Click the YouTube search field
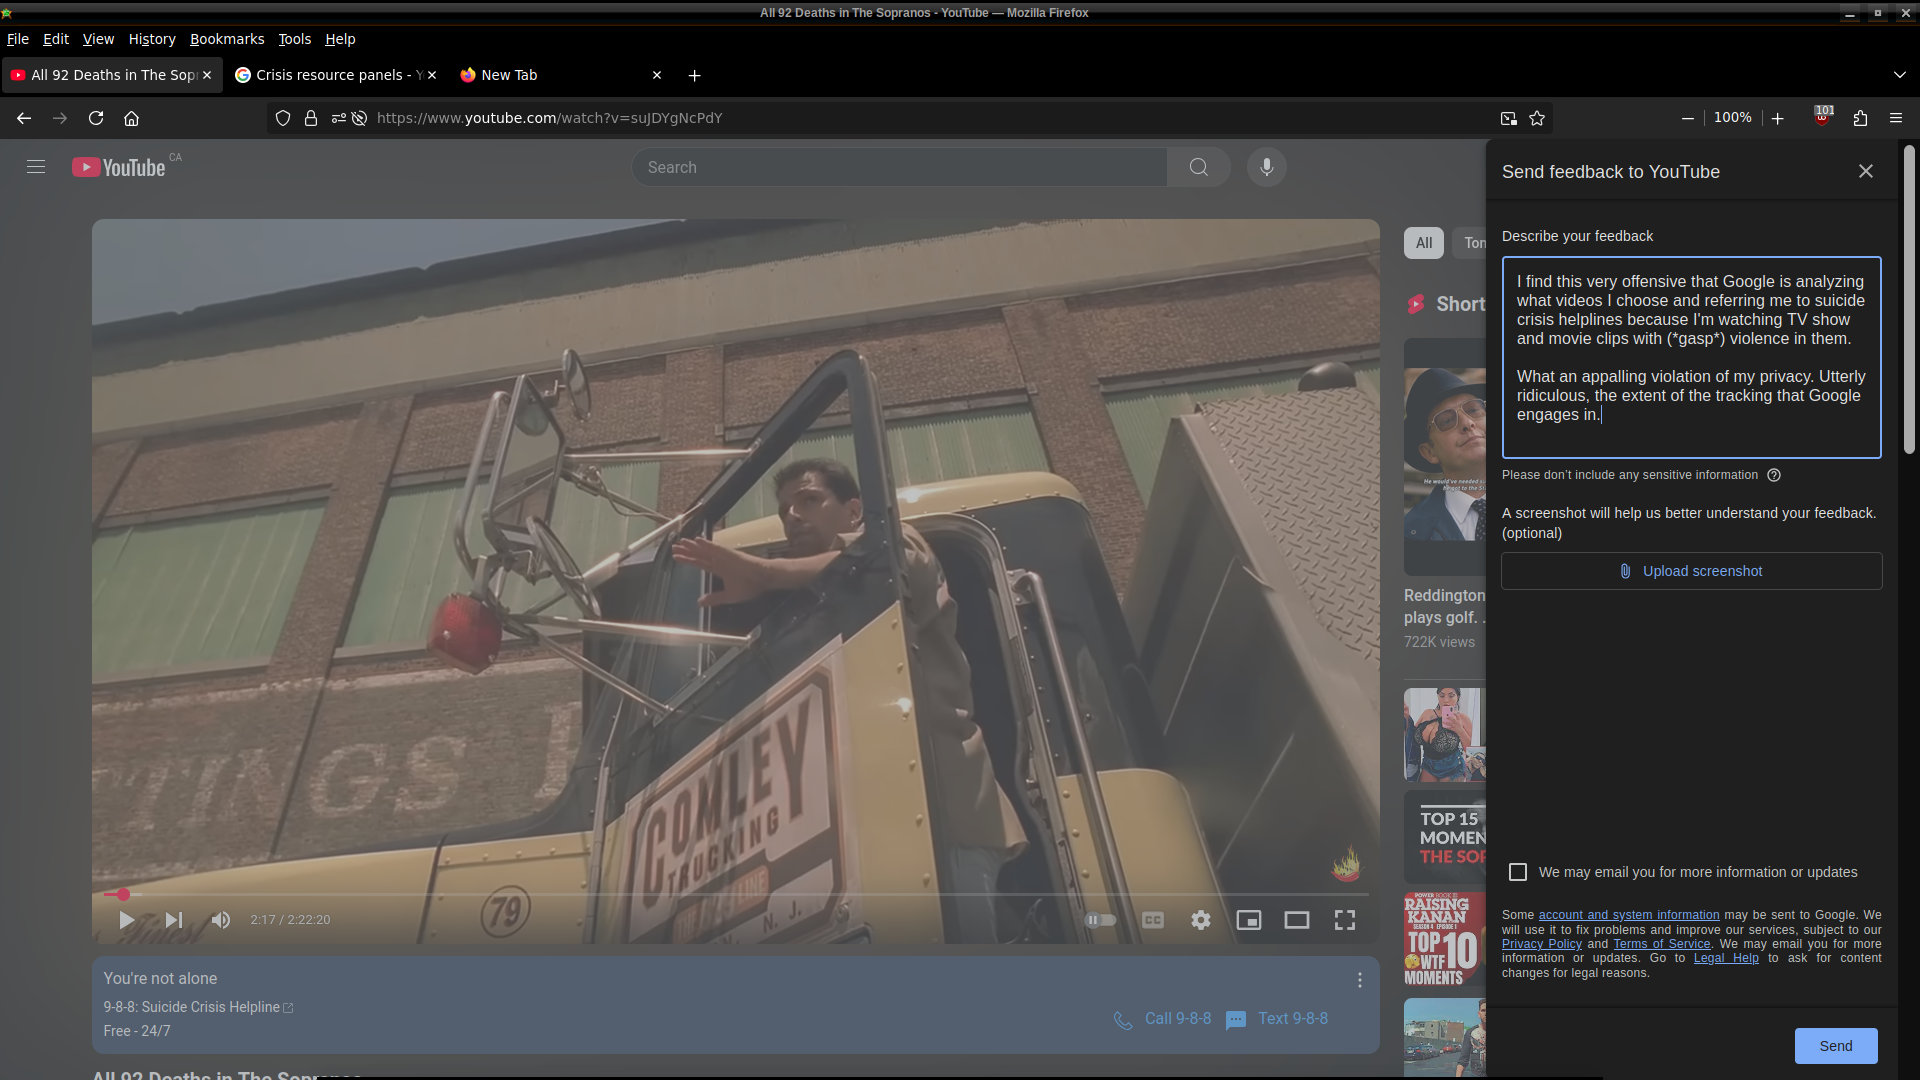Viewport: 1920px width, 1080px height. (899, 167)
